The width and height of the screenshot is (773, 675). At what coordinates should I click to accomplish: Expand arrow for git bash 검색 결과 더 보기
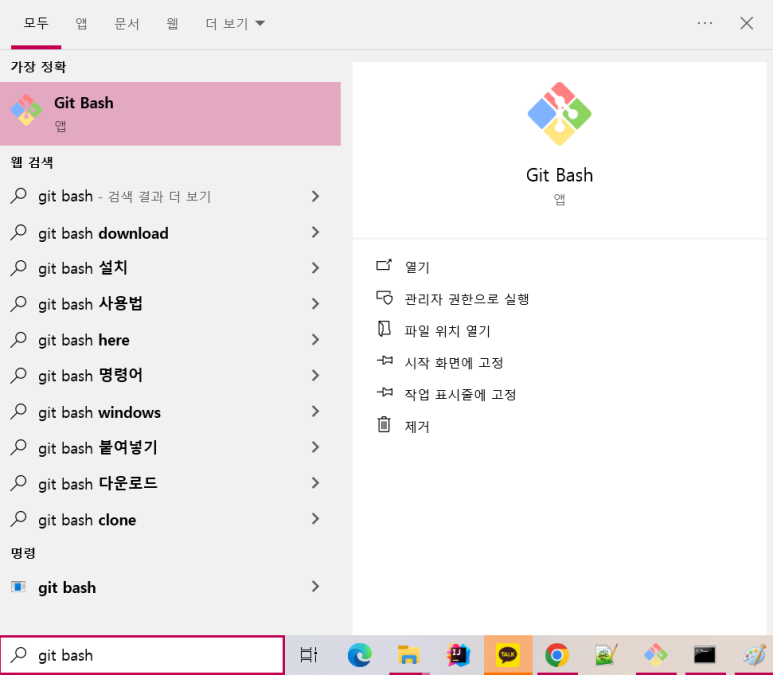click(x=316, y=196)
